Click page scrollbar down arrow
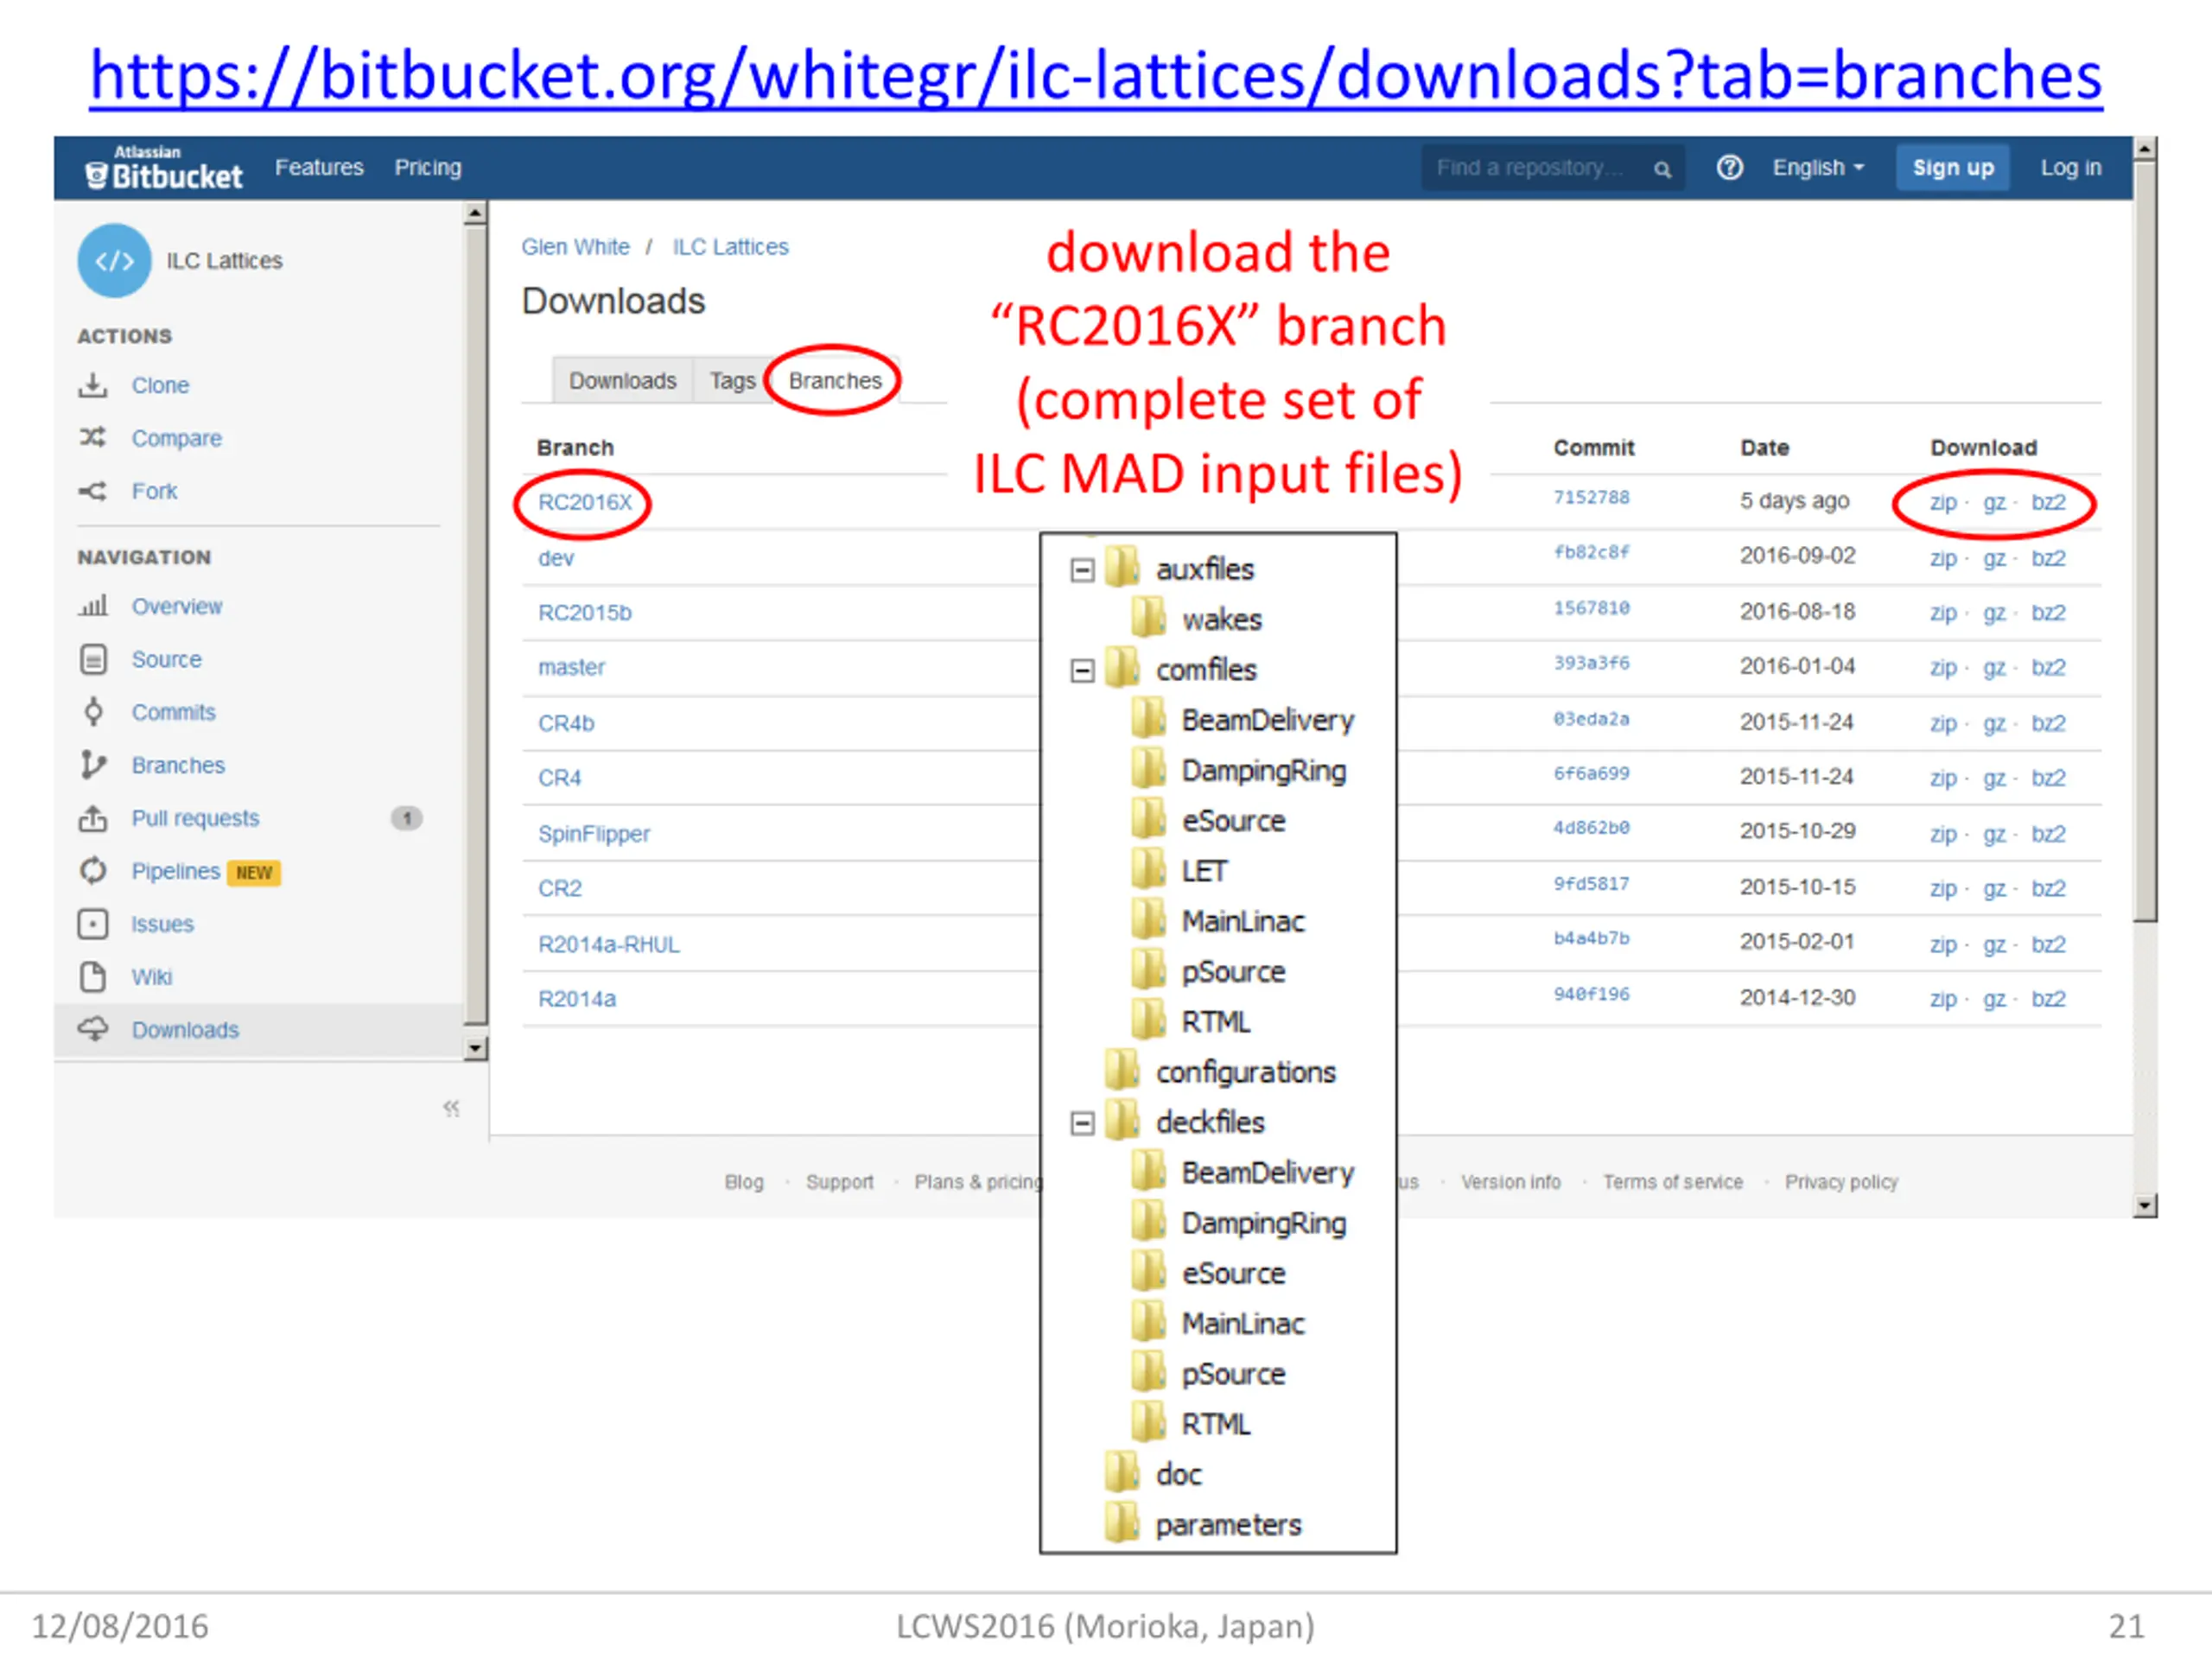 pos(2145,1206)
